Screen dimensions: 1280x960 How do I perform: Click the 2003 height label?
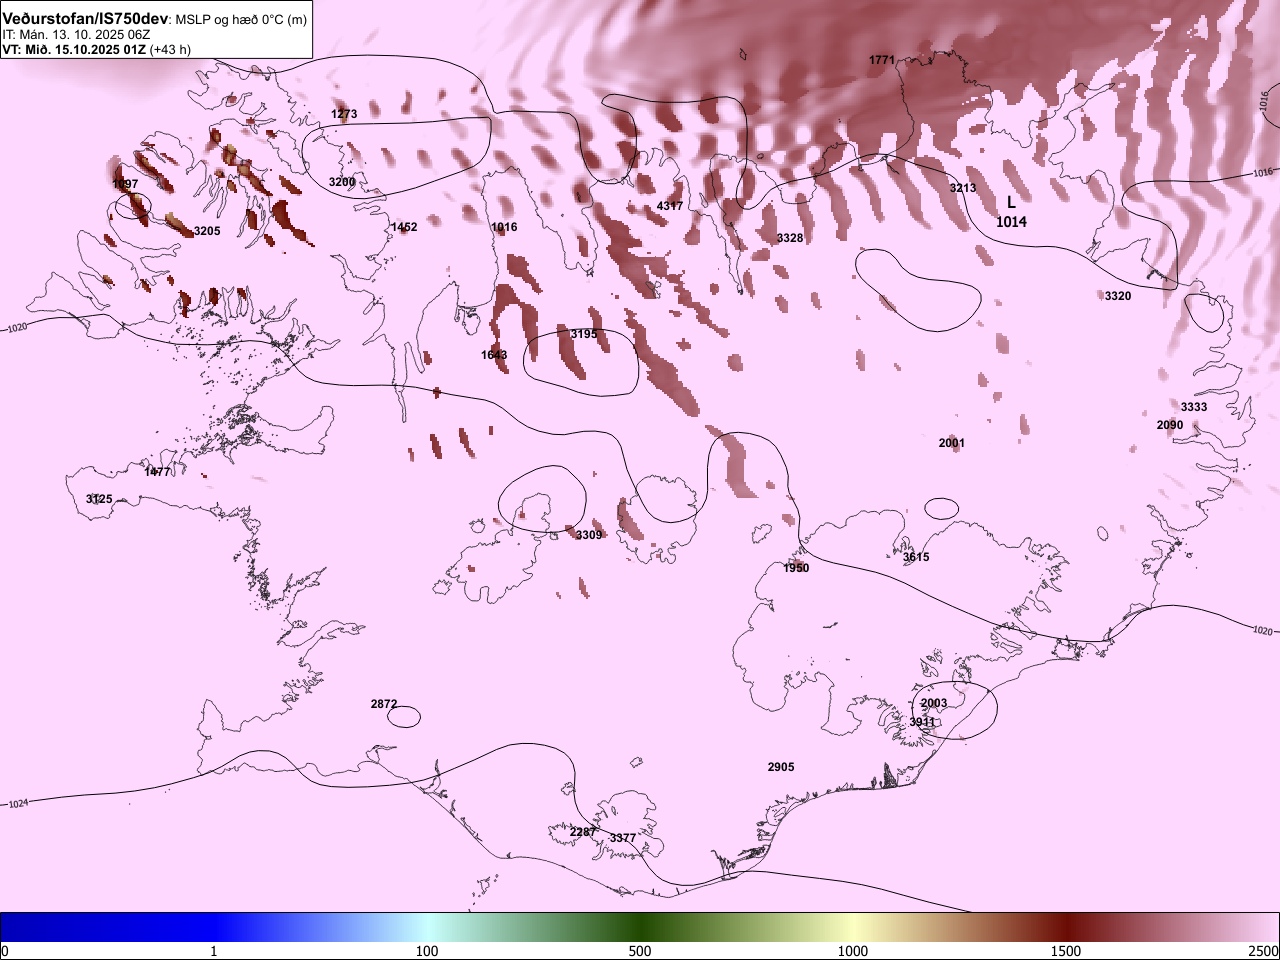(x=934, y=703)
